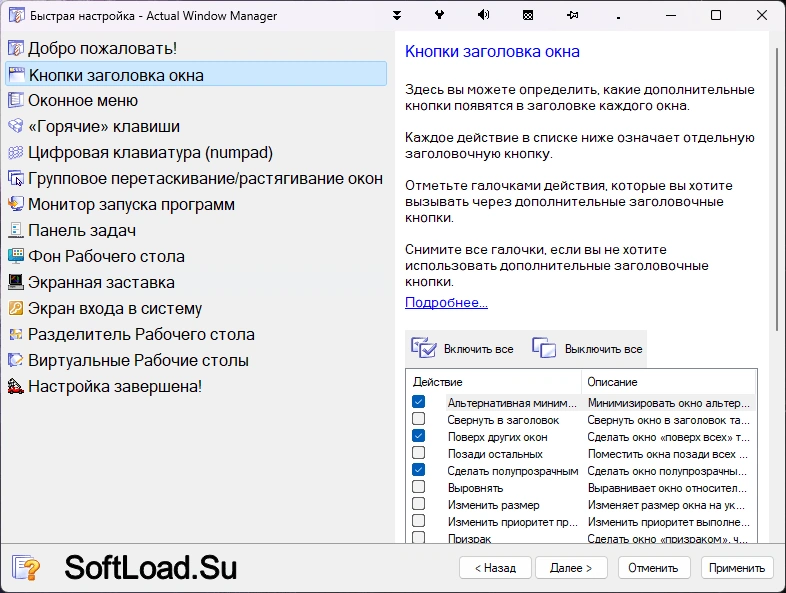Uncheck 'Сделать полупрозрачным' checkbox
This screenshot has width=786, height=593.
click(x=419, y=470)
